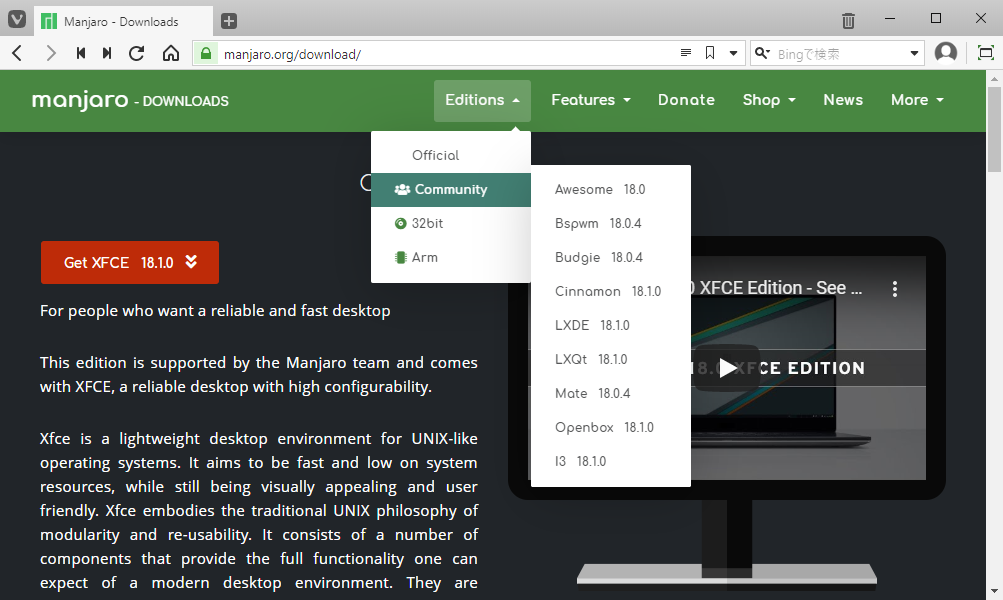Viewport: 1003px width, 600px height.
Task: Choose LXDE 18.1.0 edition
Action: click(x=611, y=325)
